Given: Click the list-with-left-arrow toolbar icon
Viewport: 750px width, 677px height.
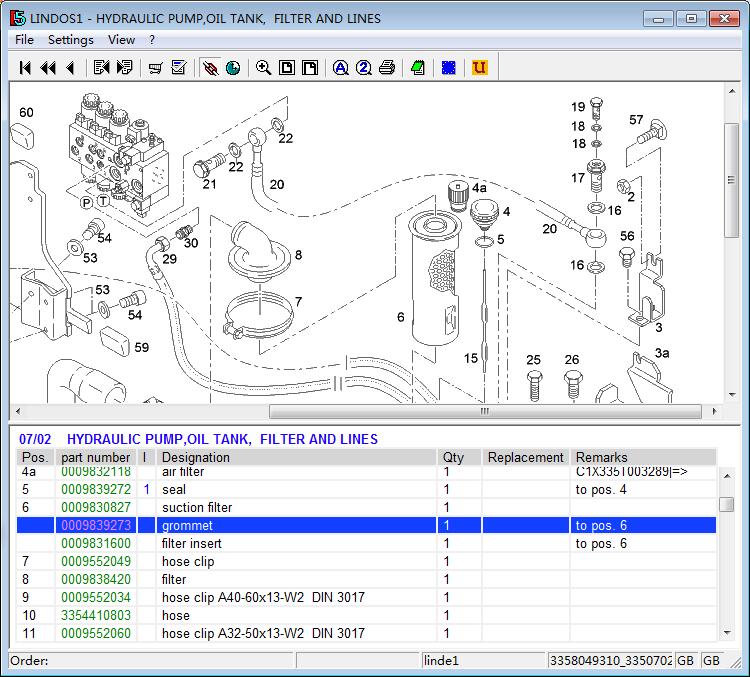Looking at the screenshot, I should coord(101,68).
